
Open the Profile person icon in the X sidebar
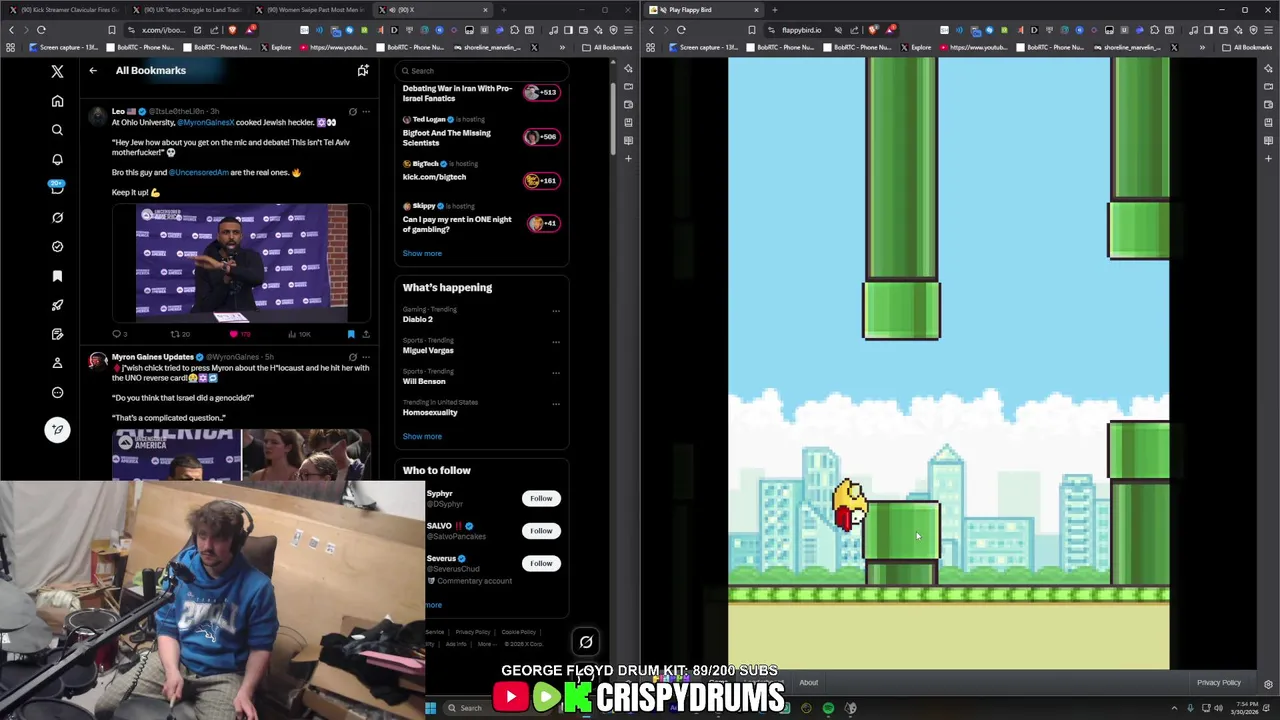pyautogui.click(x=57, y=363)
